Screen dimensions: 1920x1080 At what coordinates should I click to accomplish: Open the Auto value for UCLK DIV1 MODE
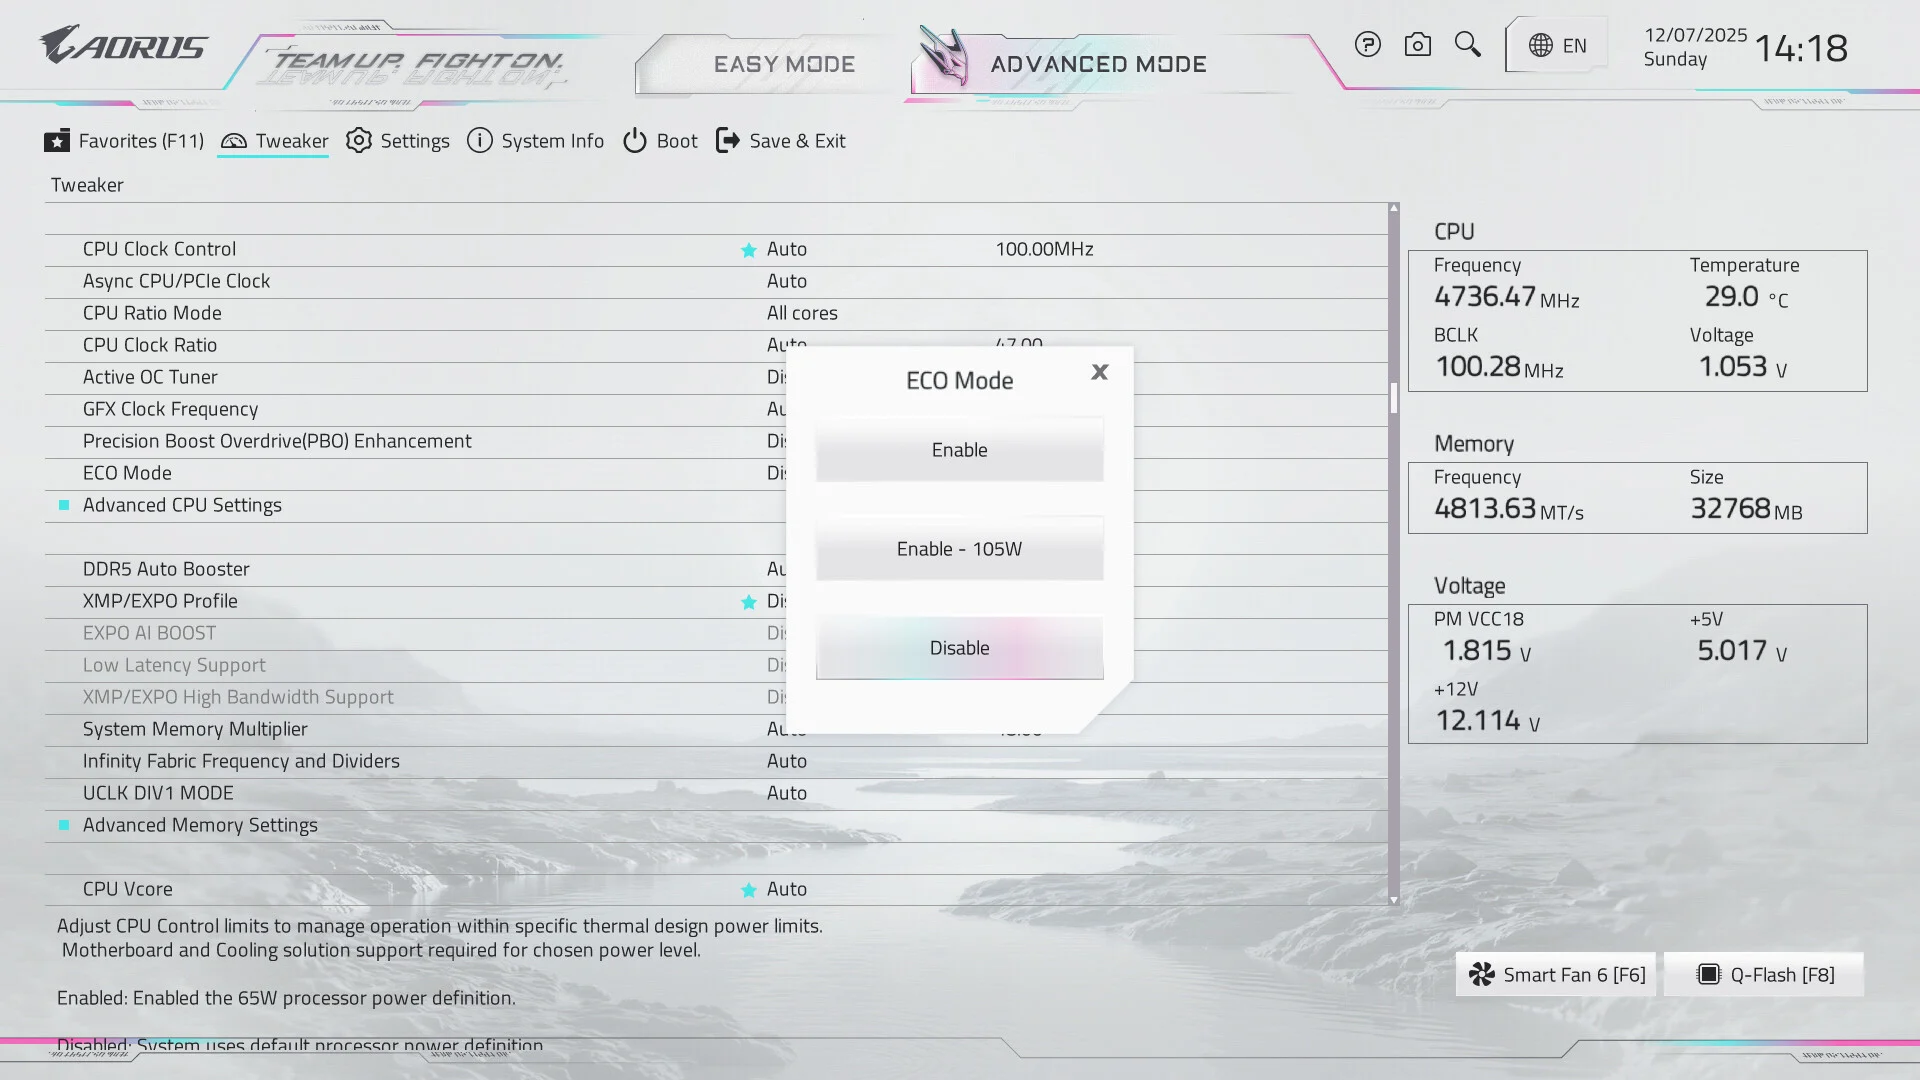click(786, 793)
